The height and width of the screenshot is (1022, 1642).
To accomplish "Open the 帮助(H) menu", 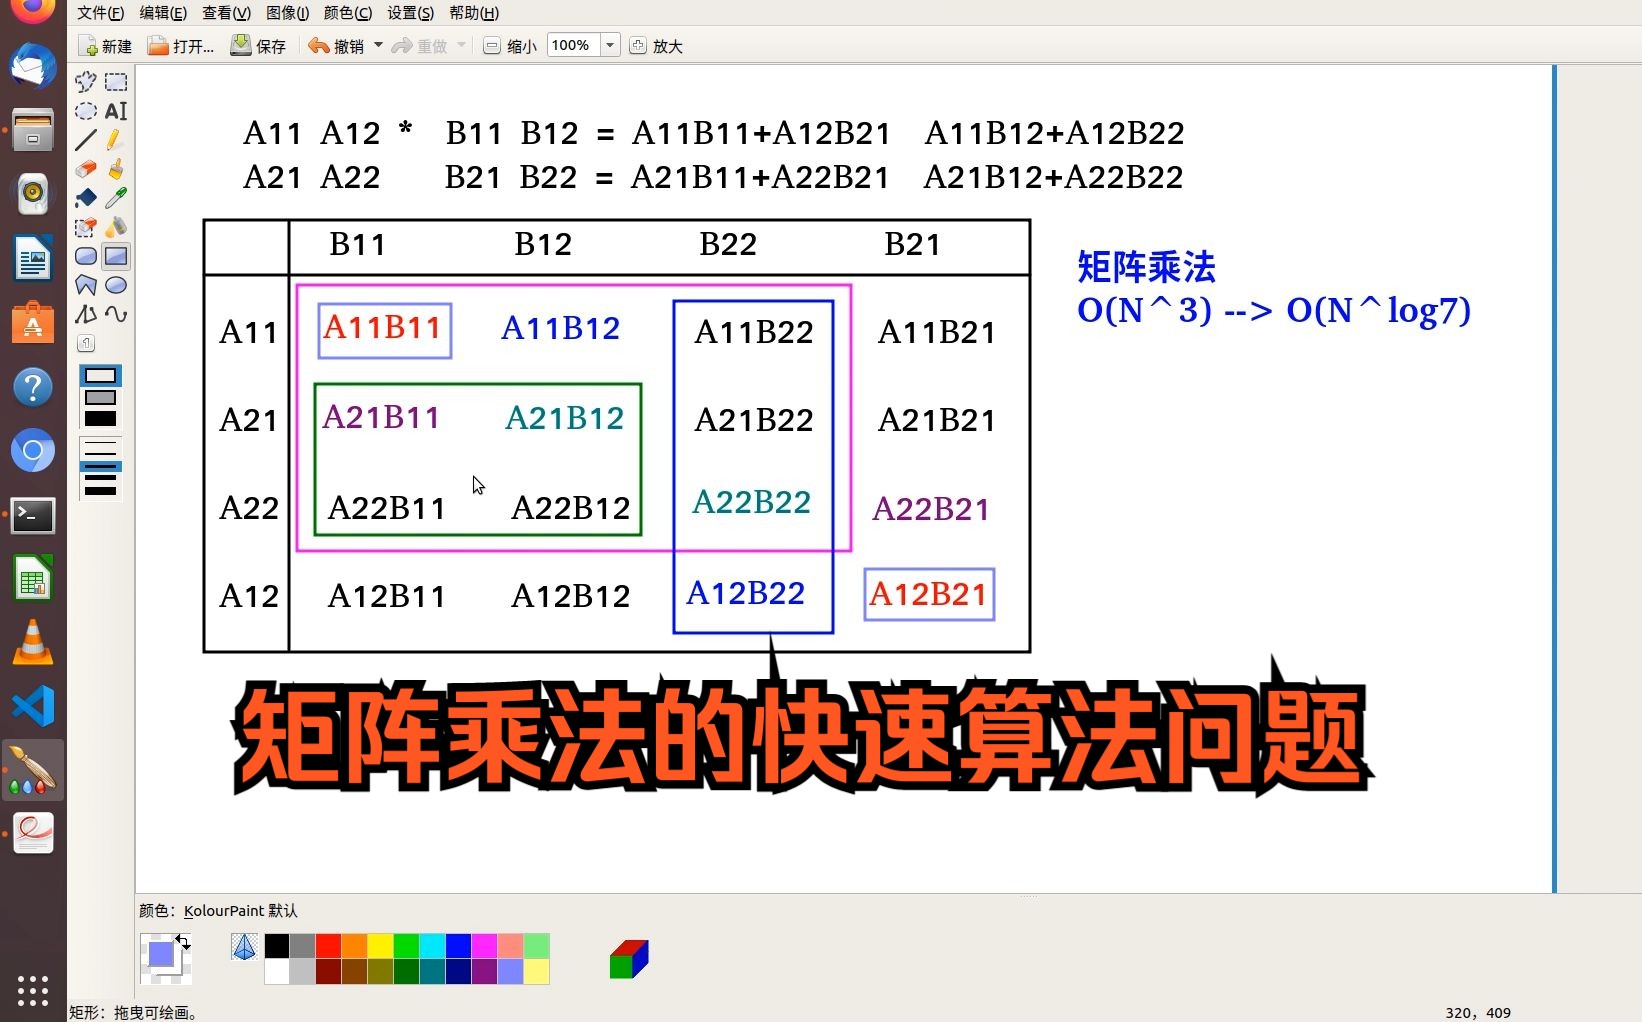I will coord(474,13).
